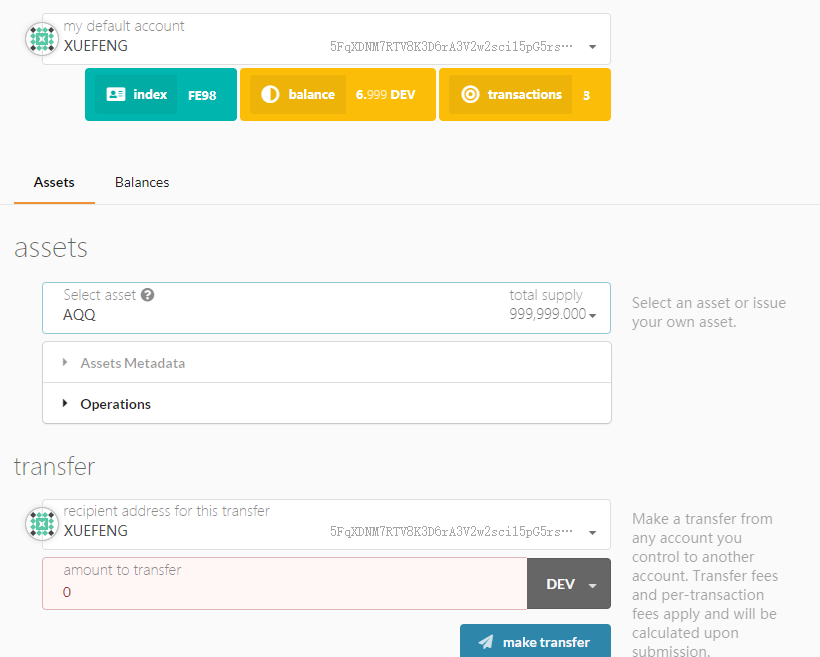
Task: Click the paper plane icon on make transfer
Action: click(486, 642)
